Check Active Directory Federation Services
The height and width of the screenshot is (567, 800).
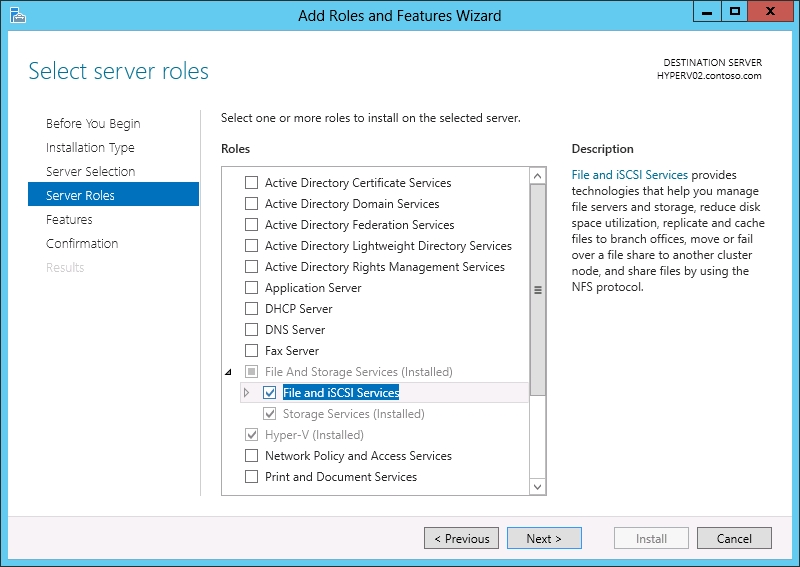pyautogui.click(x=252, y=225)
